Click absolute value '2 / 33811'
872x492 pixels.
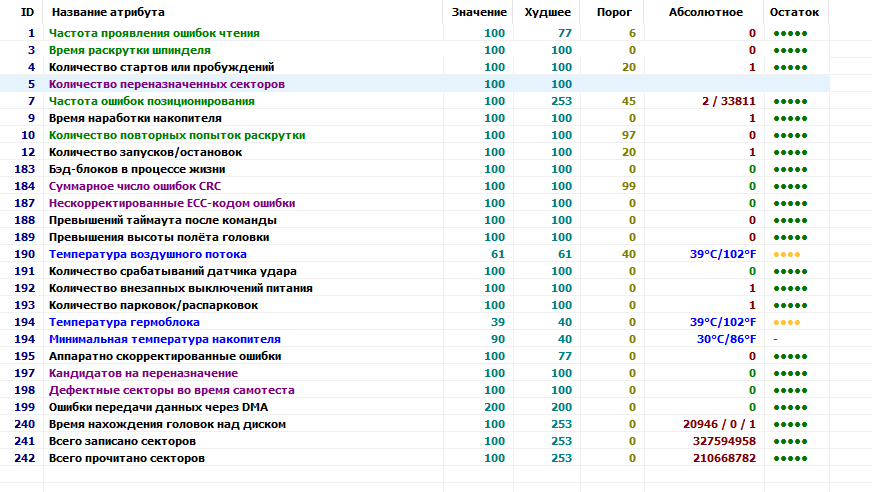pyautogui.click(x=729, y=101)
